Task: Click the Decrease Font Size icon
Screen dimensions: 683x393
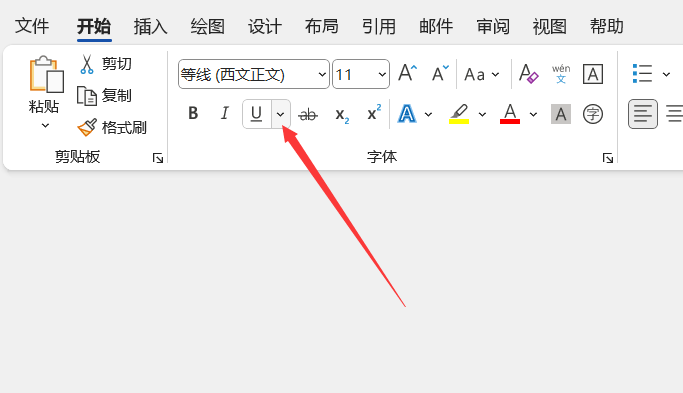Action: coord(440,74)
